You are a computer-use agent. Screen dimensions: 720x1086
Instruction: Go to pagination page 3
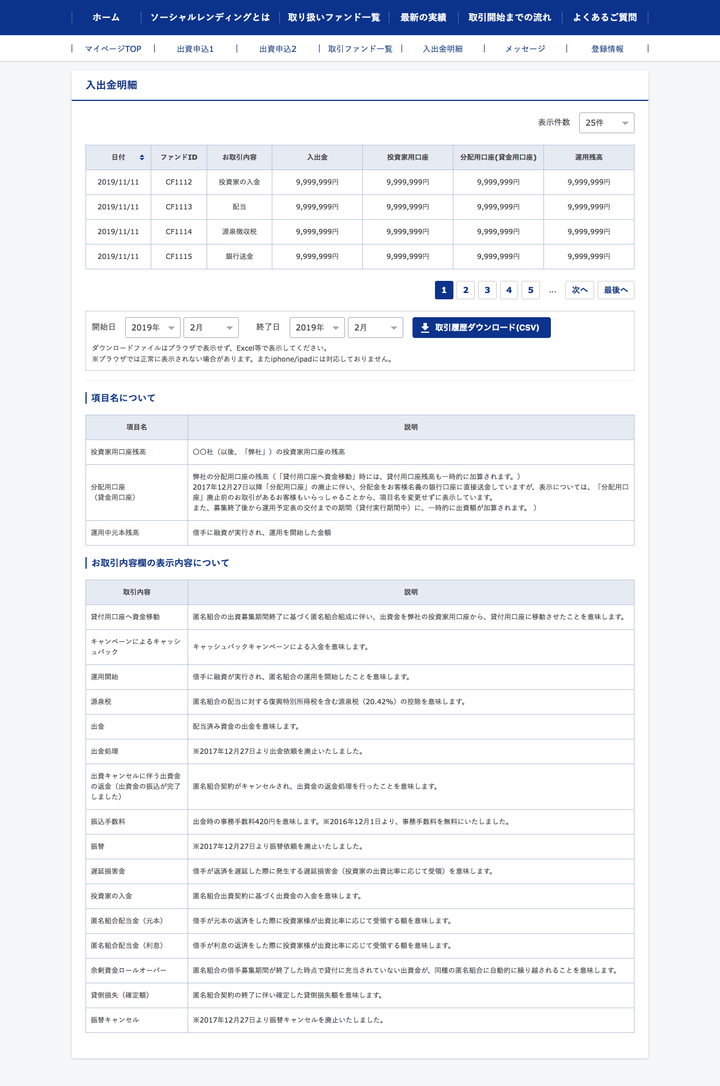[487, 290]
